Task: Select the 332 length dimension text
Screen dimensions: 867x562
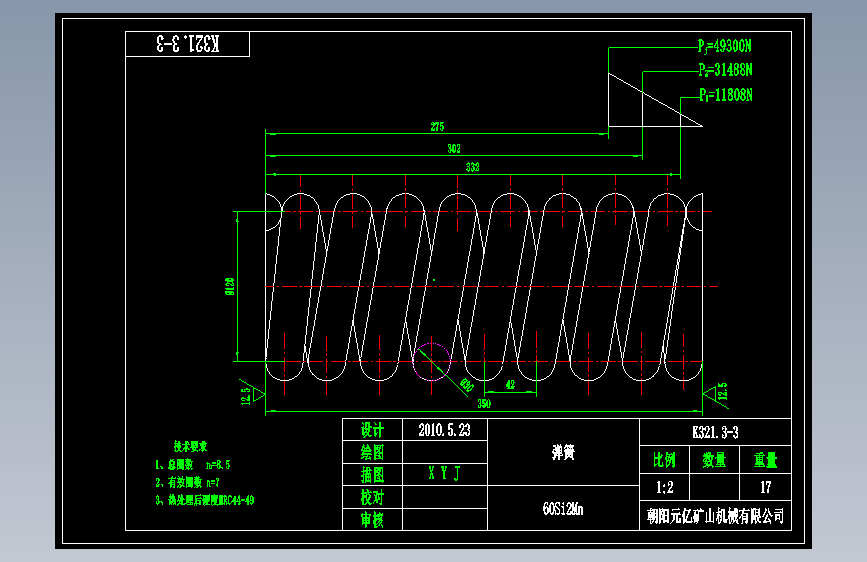Action: 472,167
